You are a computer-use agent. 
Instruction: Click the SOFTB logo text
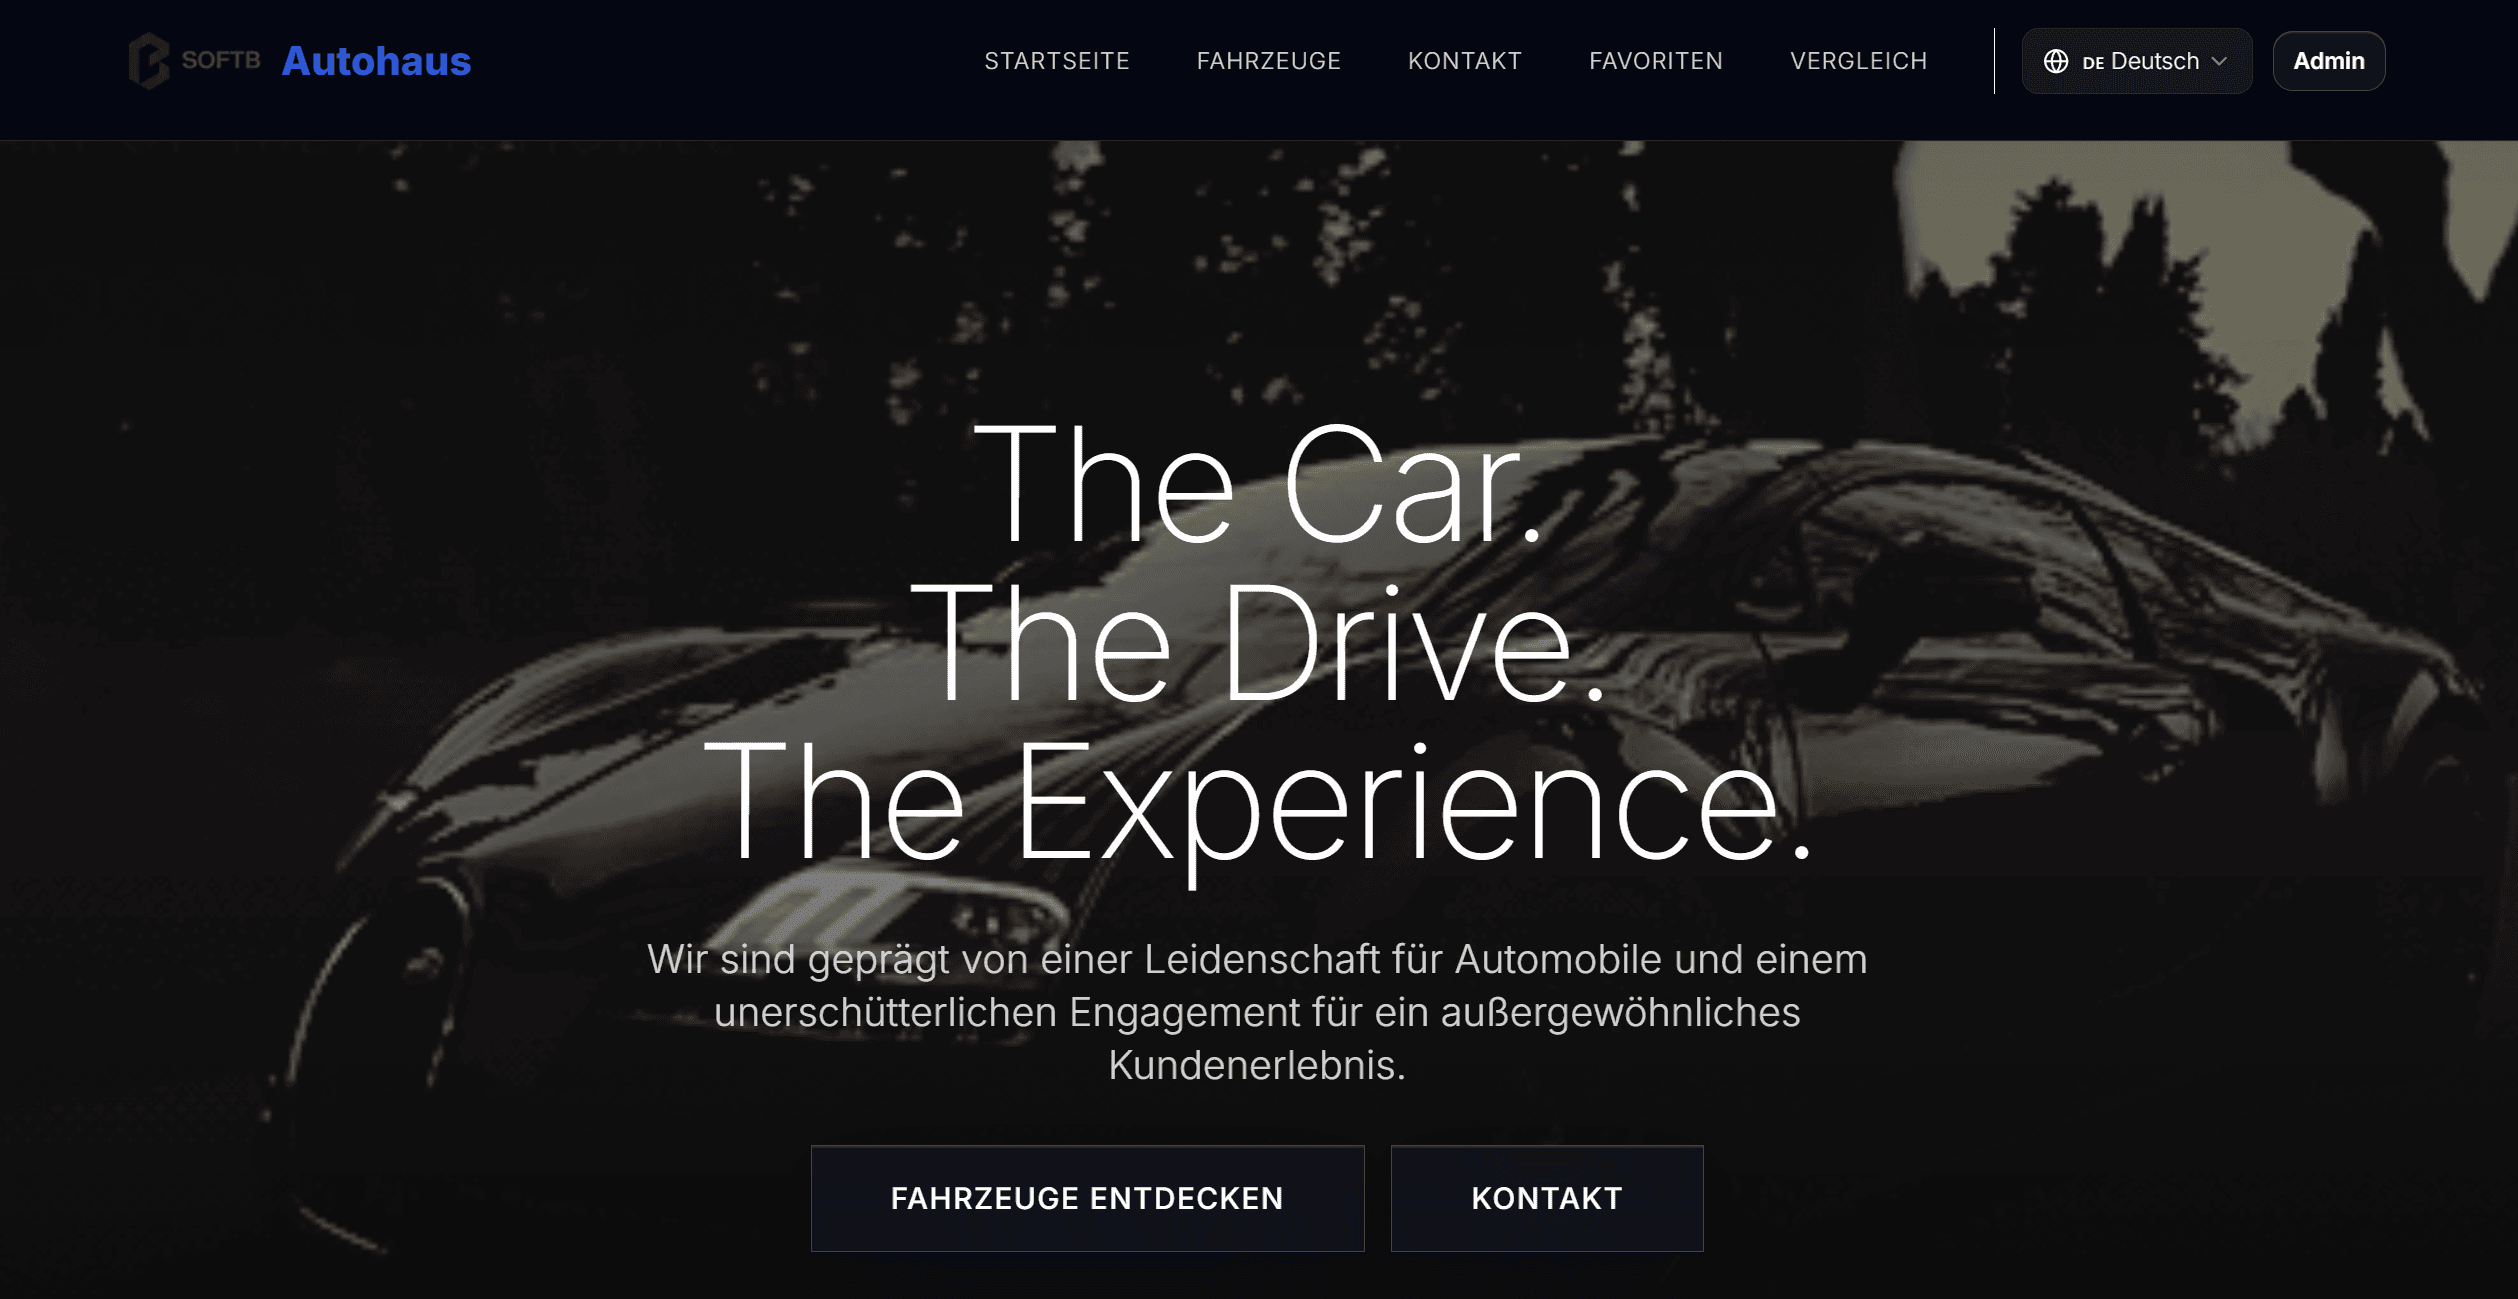(x=221, y=60)
